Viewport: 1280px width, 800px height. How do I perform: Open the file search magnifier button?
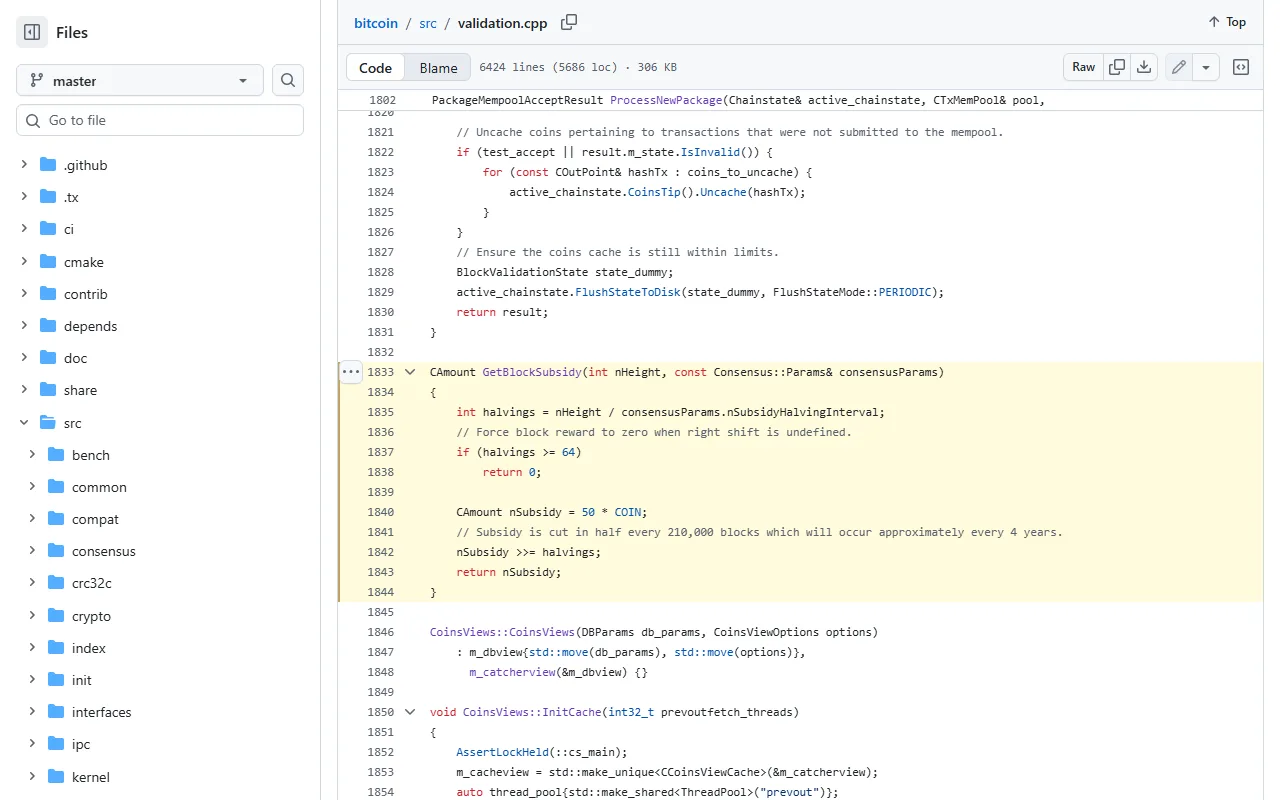[288, 80]
